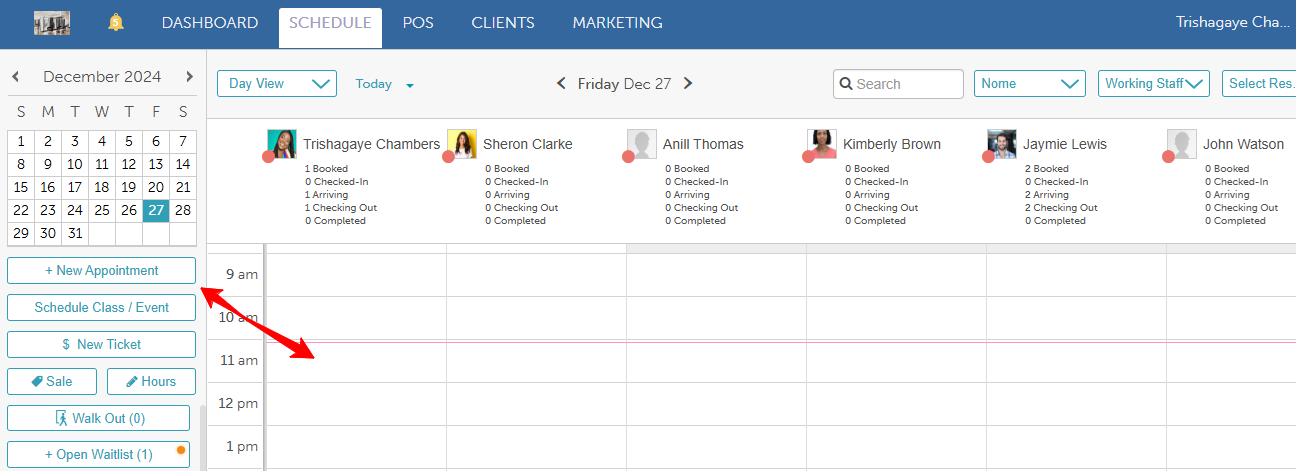Click the Anill Thomas staff name

[703, 144]
